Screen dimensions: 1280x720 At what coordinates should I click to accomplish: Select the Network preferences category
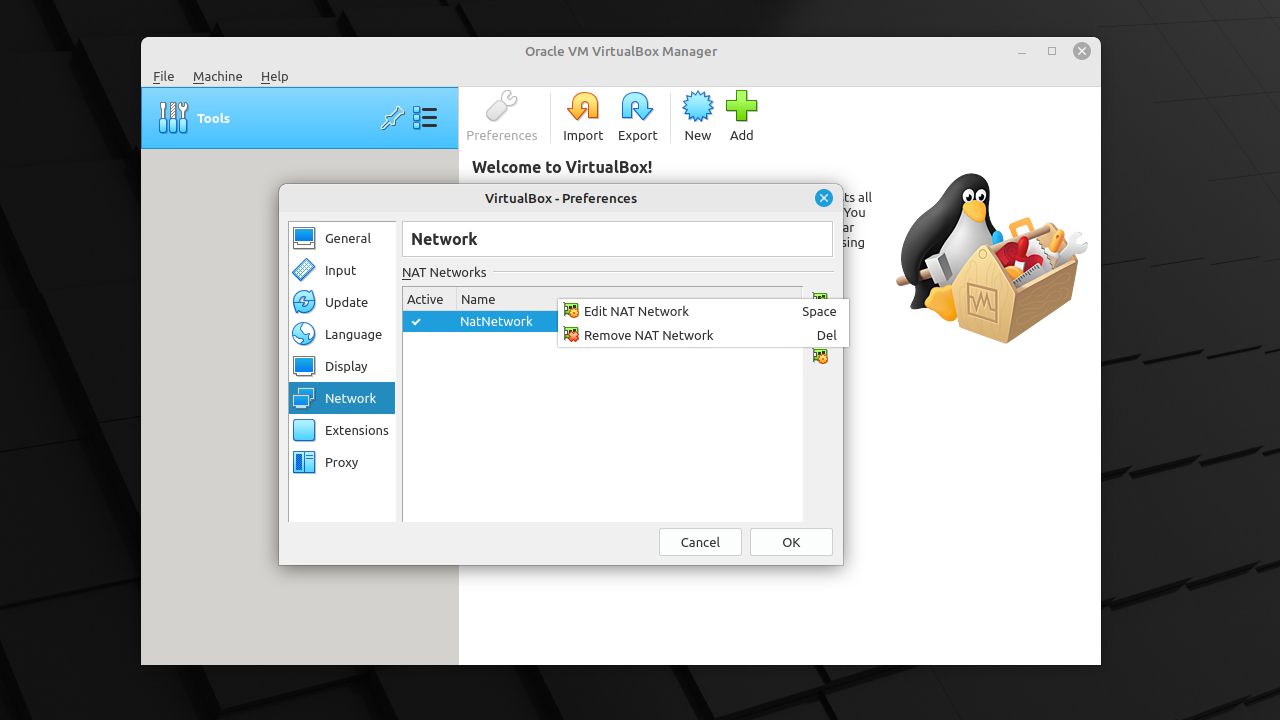click(342, 398)
